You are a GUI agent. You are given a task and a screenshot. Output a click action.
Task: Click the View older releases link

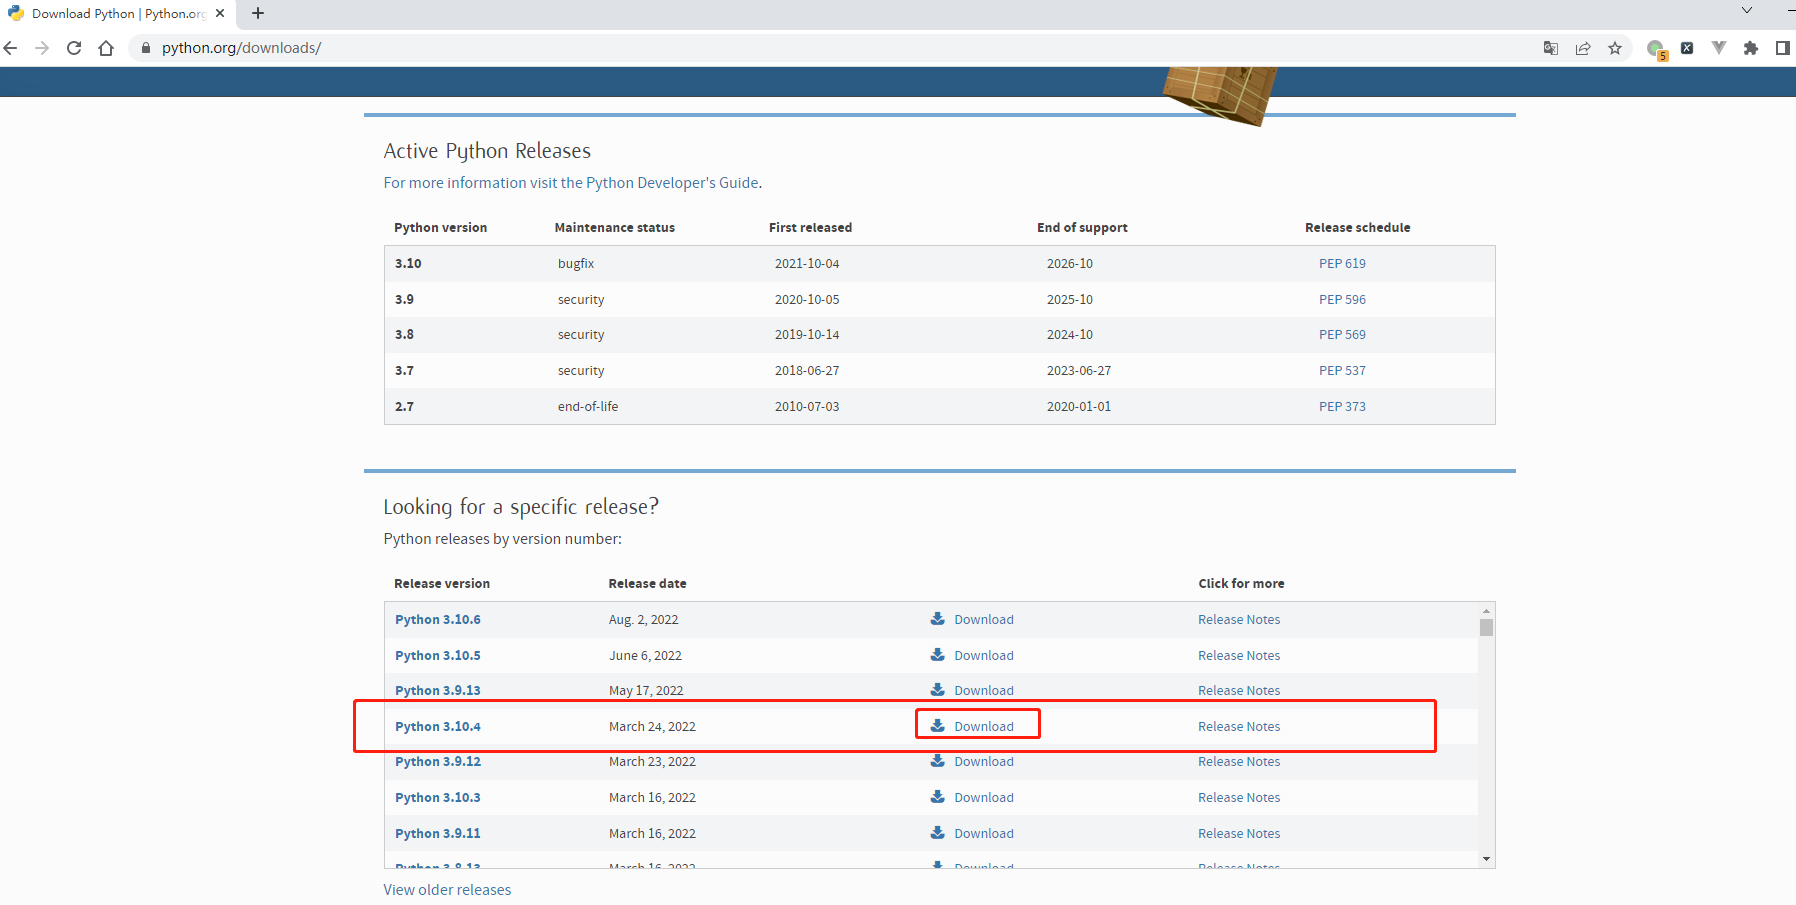pyautogui.click(x=447, y=890)
